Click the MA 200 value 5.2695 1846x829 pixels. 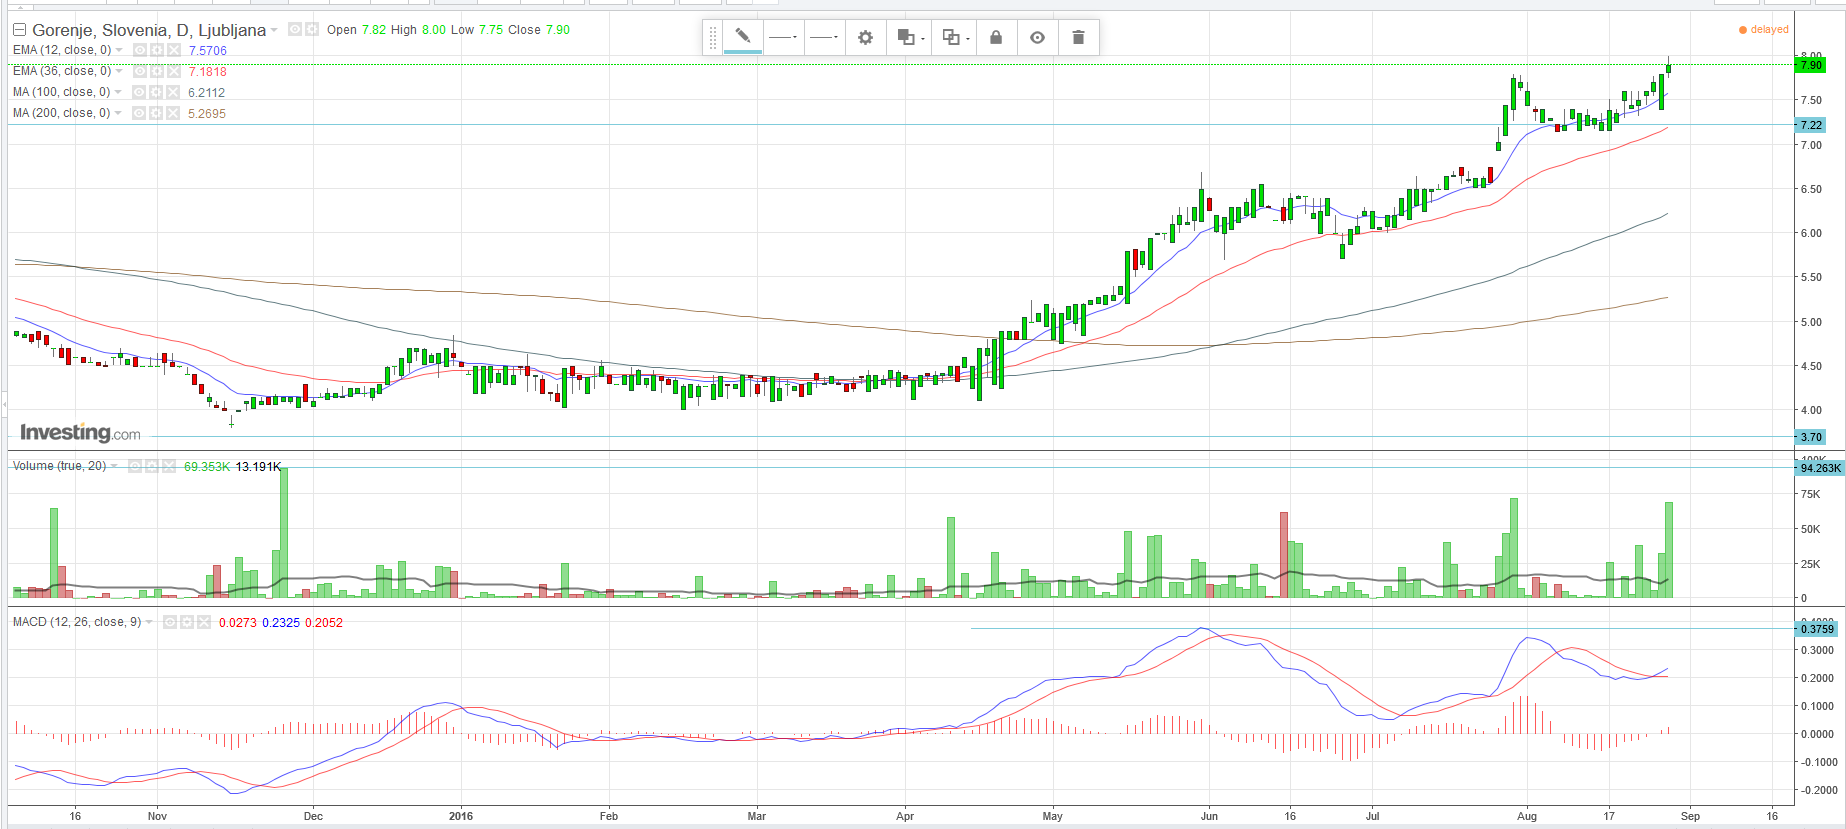[207, 114]
